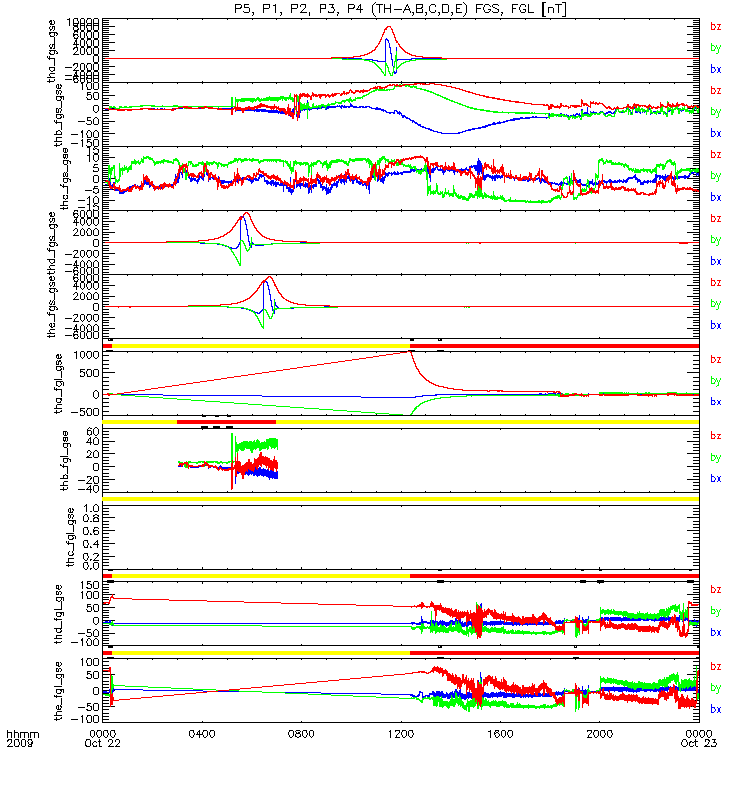Screen dimensions: 750x800
Task: Click the 2009 year label
Action: tap(20, 743)
